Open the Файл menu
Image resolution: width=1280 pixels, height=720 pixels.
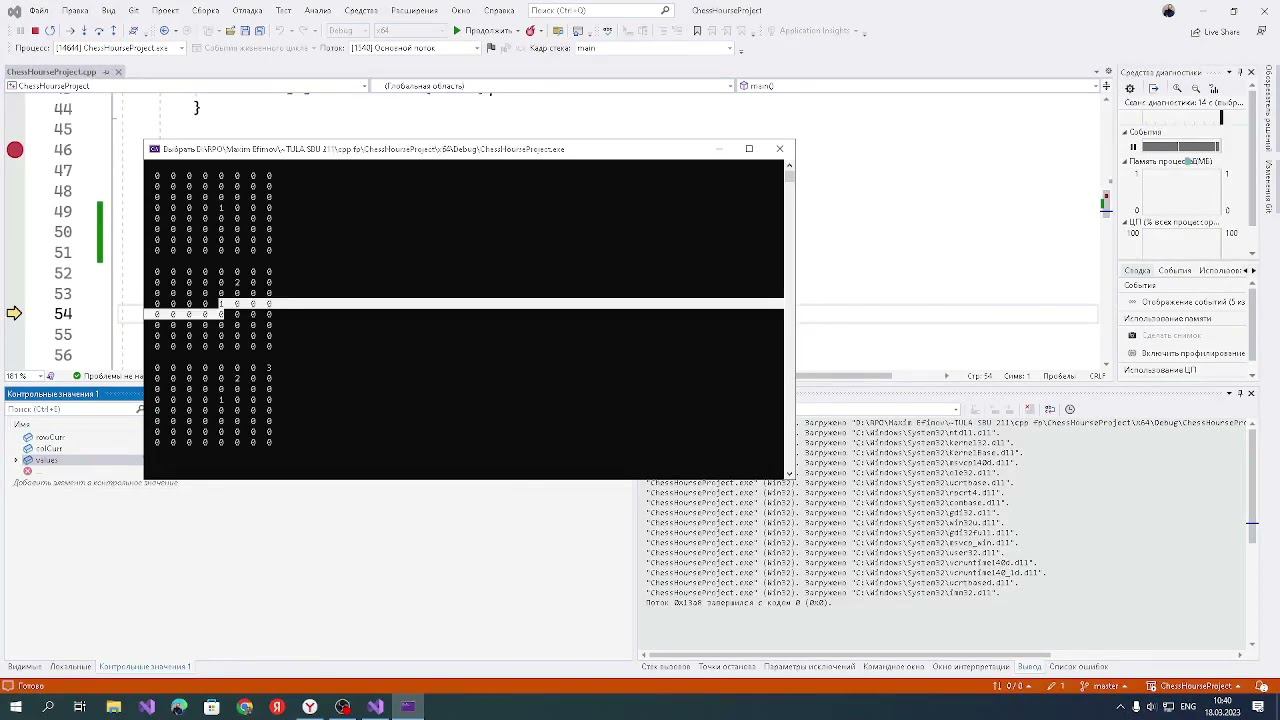[39, 10]
